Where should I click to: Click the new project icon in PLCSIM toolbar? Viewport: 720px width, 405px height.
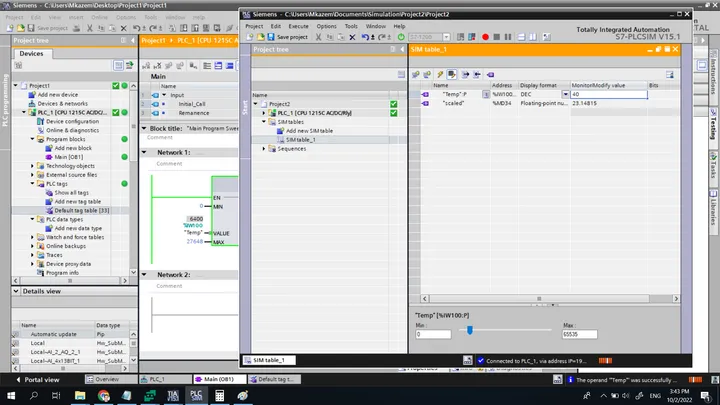click(x=250, y=37)
